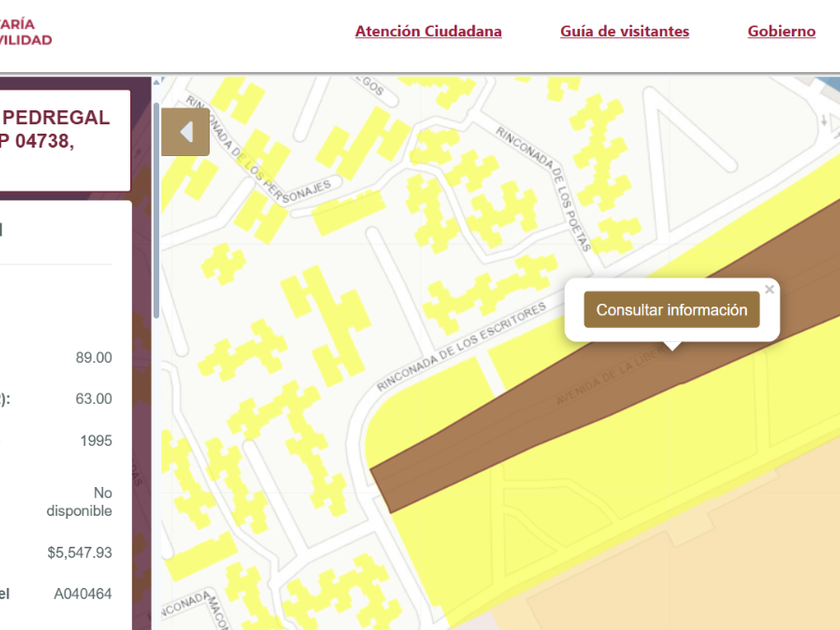
Task: Collapse the side panel with the arrow button
Action: click(x=185, y=132)
